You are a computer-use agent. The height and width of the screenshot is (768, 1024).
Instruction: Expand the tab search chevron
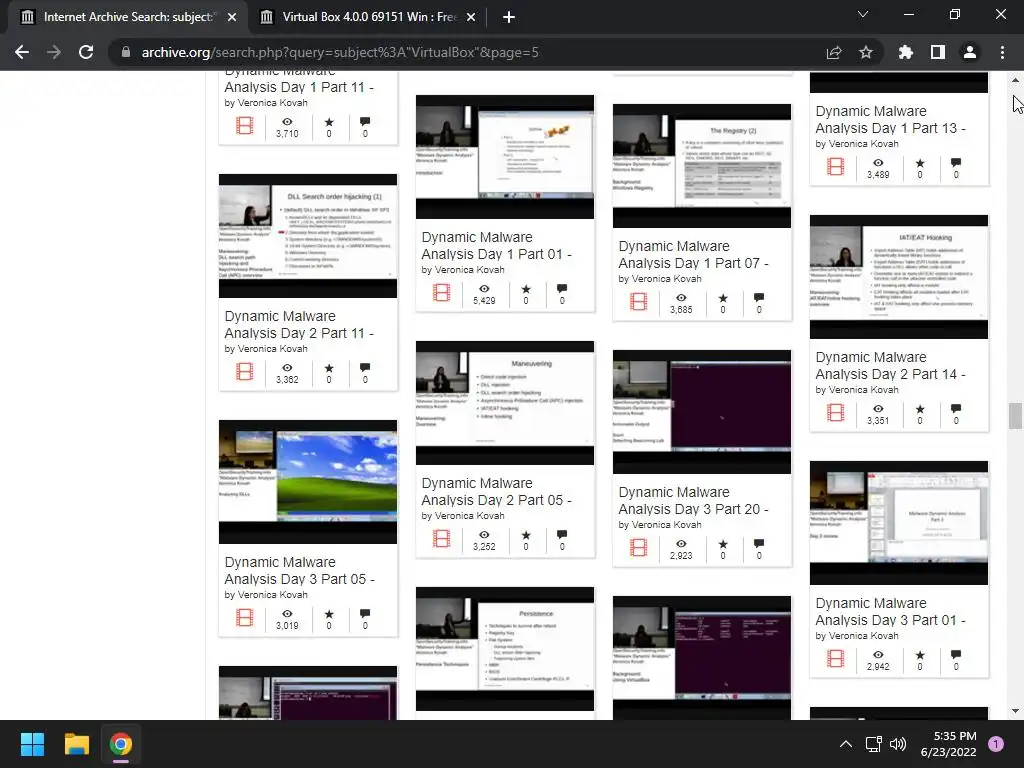pyautogui.click(x=863, y=14)
